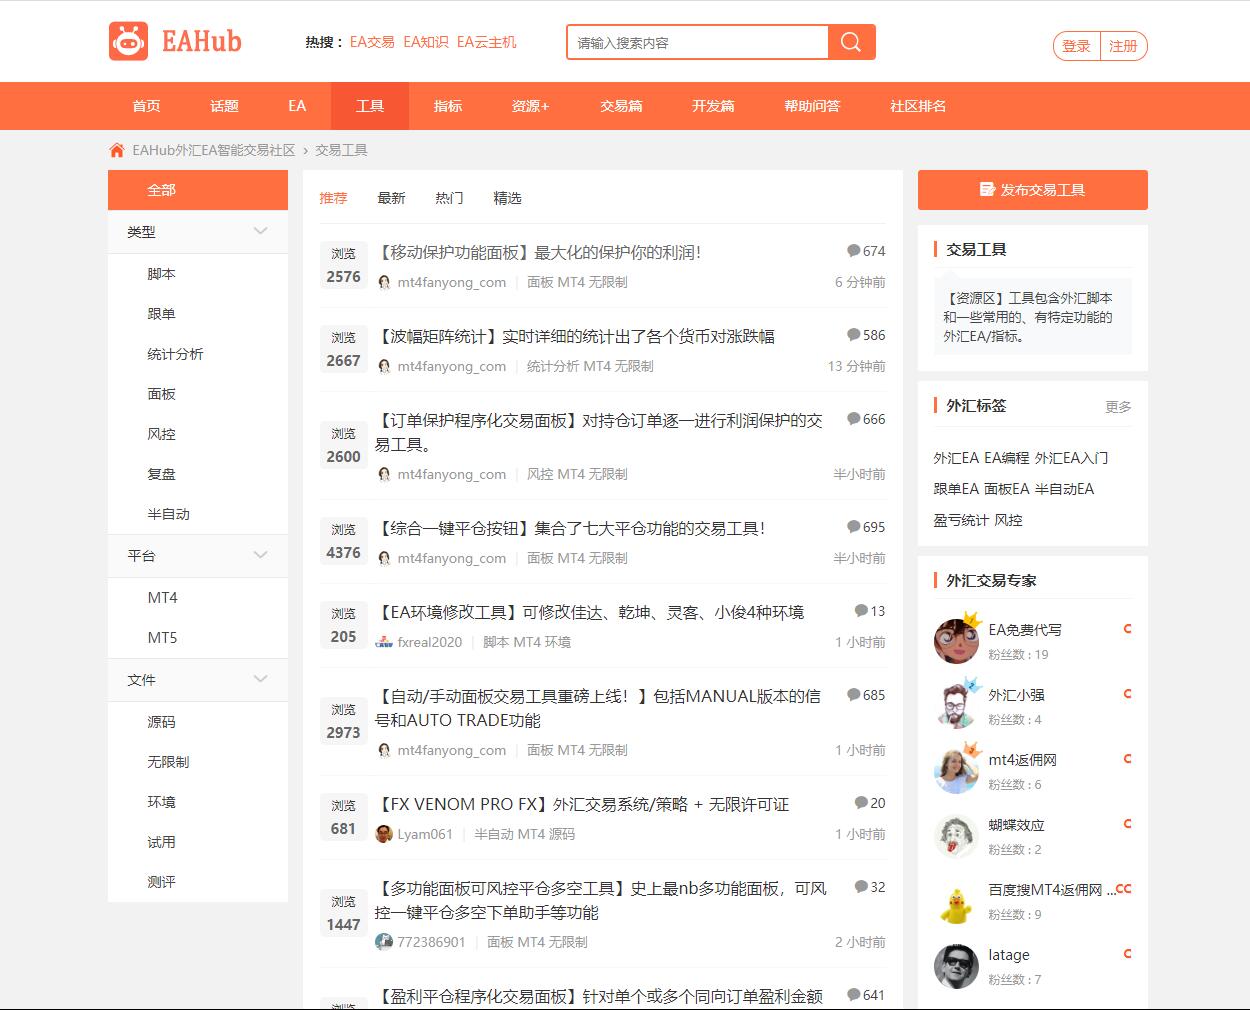
Task: Click the 登录 login button
Action: click(1076, 46)
